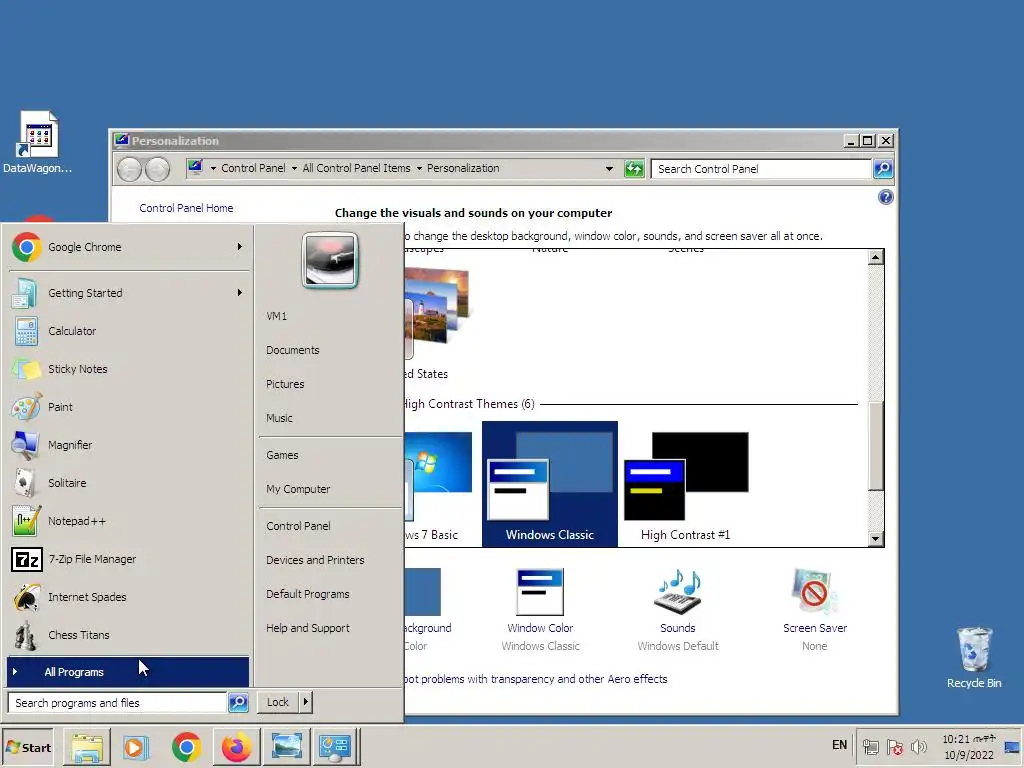Click the volume speaker tray icon
The image size is (1024, 768).
(919, 746)
